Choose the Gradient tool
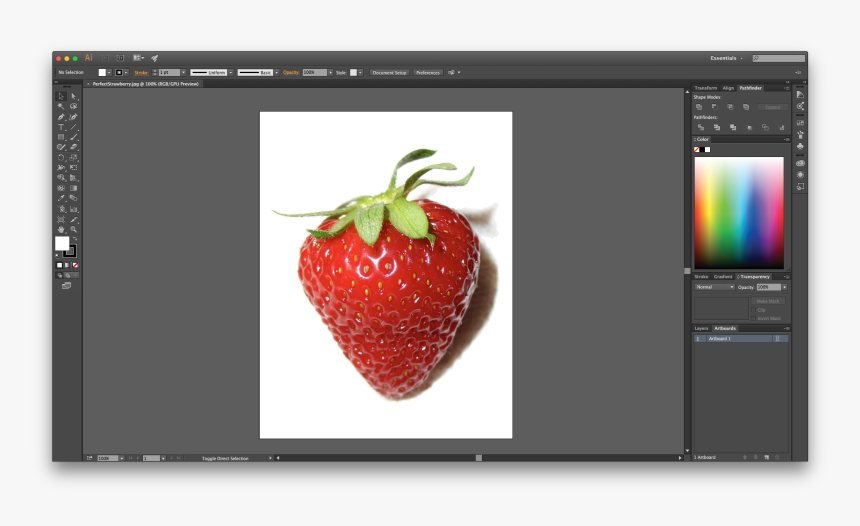The image size is (860, 526). (73, 188)
